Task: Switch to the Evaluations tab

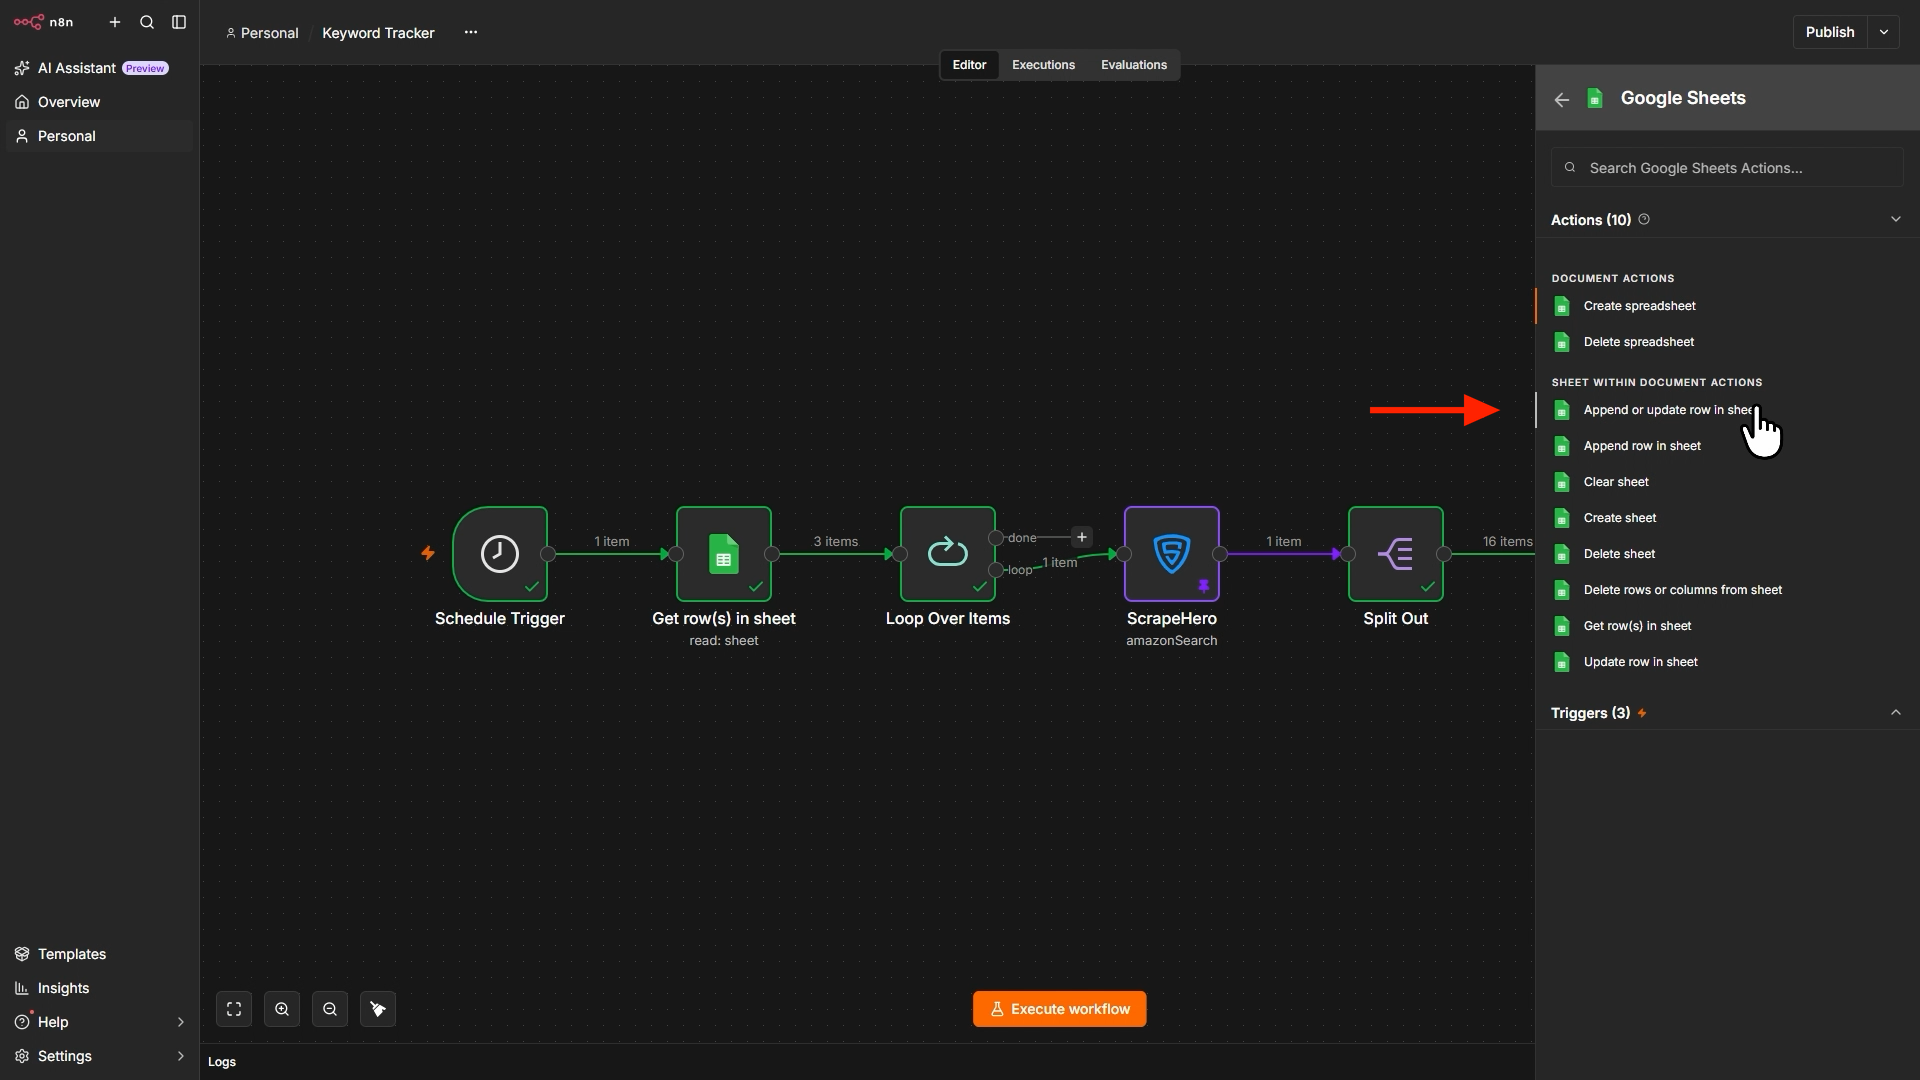Action: (1134, 65)
